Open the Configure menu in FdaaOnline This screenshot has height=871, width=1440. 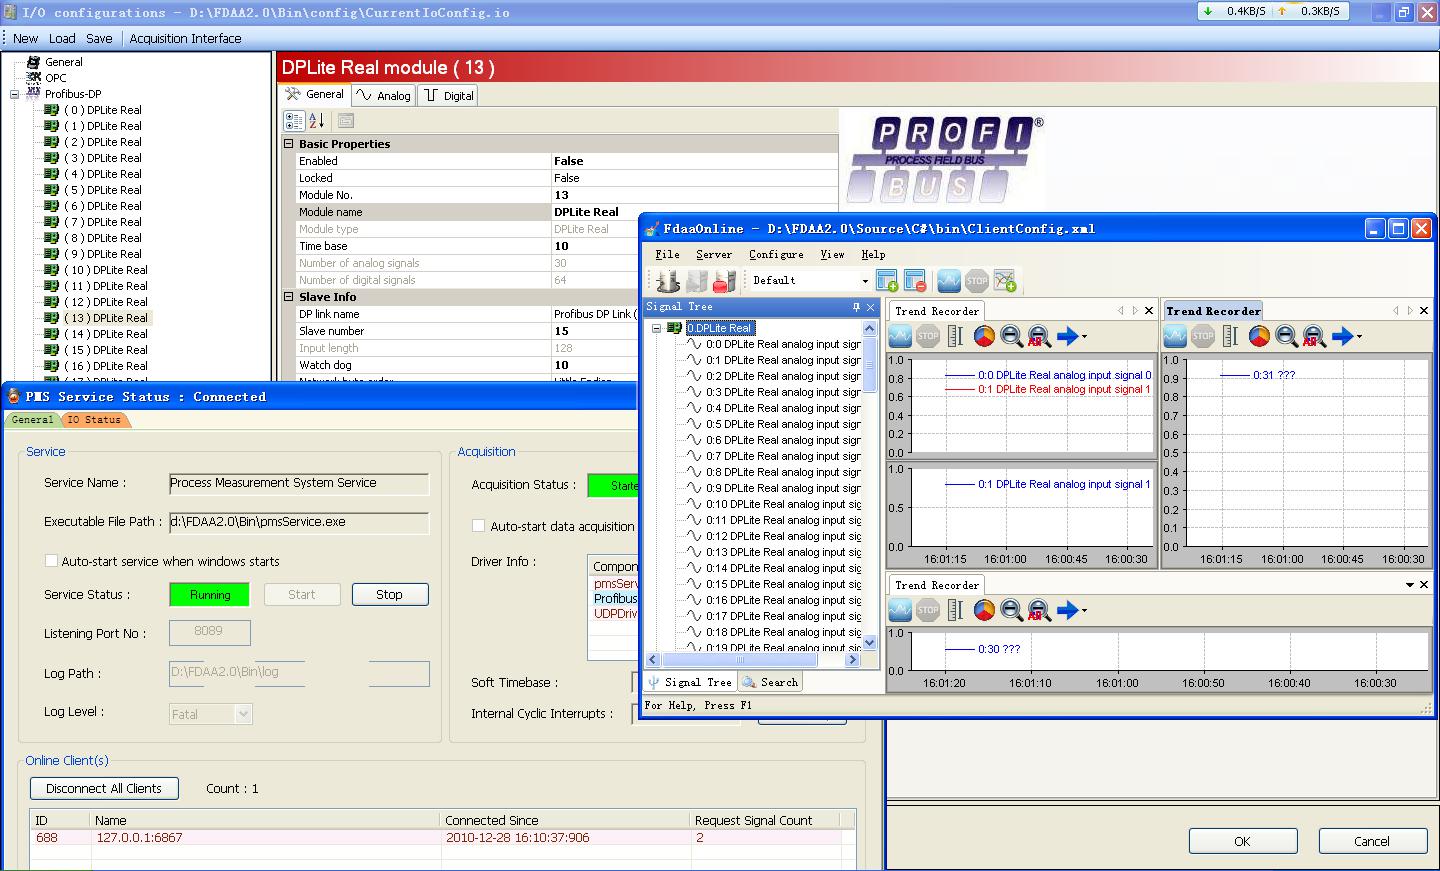tap(776, 254)
